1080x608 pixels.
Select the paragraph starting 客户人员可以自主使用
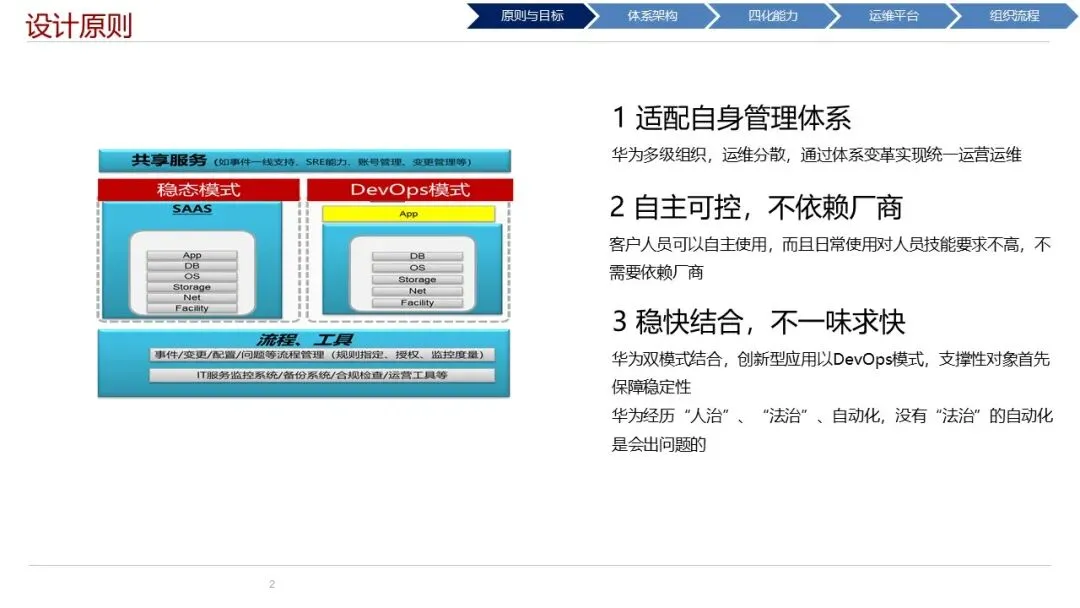[830, 258]
